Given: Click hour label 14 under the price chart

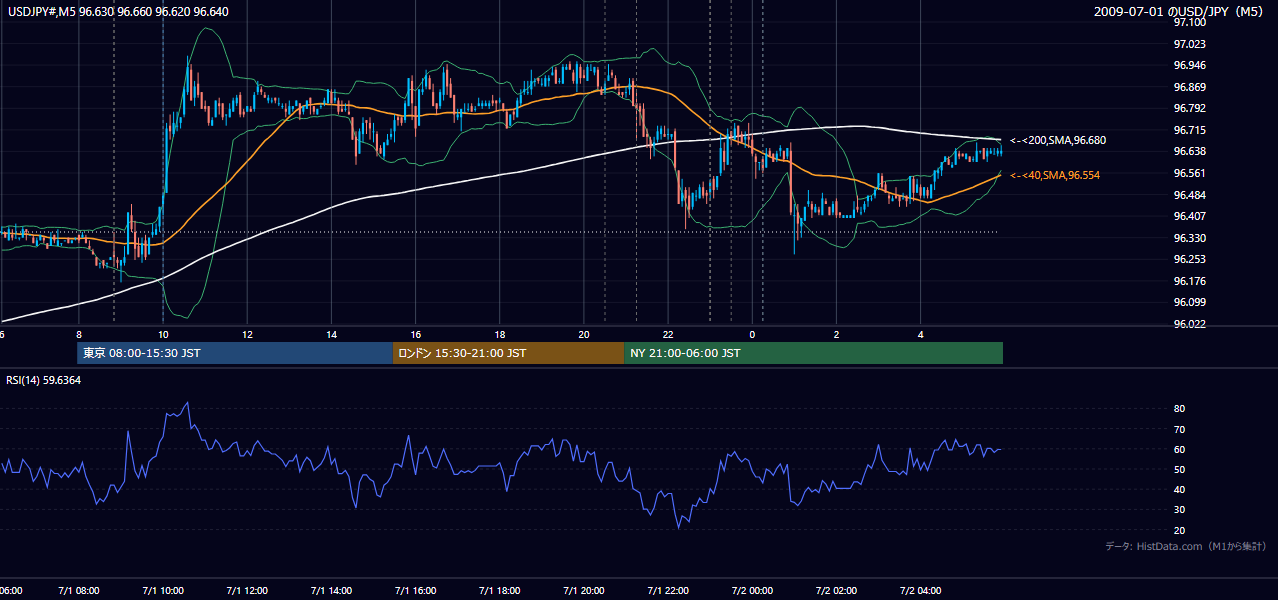Looking at the screenshot, I should pyautogui.click(x=331, y=335).
